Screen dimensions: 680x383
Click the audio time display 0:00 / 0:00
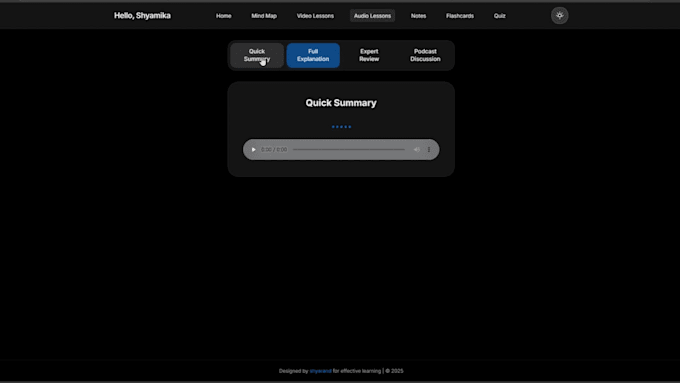pyautogui.click(x=274, y=150)
